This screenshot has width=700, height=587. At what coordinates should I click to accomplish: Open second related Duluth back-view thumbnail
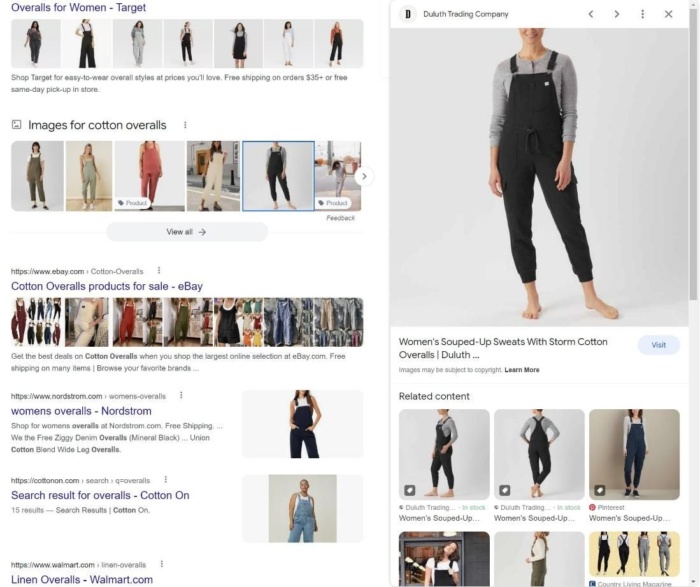click(539, 454)
